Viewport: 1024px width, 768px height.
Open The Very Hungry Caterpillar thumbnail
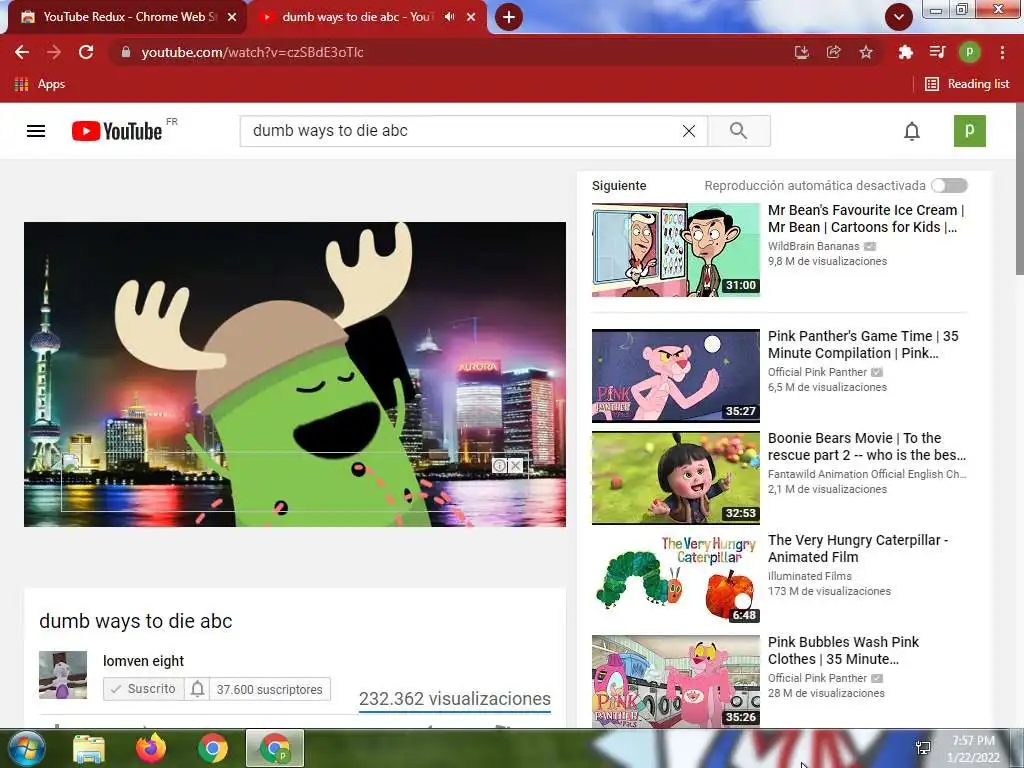(x=676, y=579)
